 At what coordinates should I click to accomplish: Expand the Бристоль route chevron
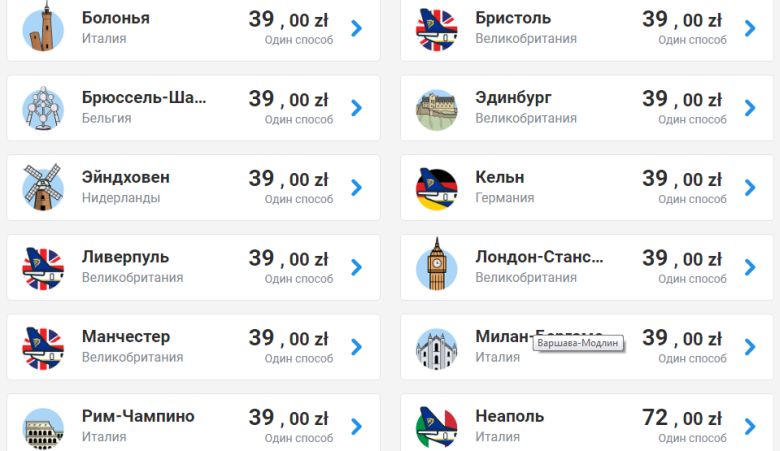750,28
